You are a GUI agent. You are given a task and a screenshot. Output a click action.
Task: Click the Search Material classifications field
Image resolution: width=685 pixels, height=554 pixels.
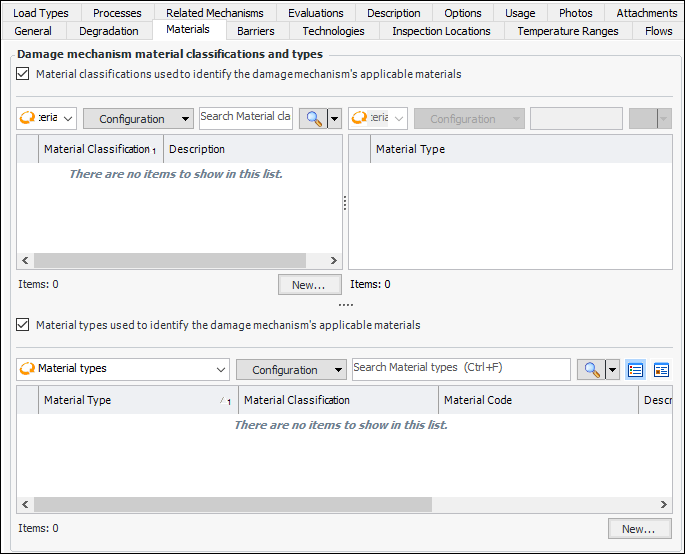point(246,118)
